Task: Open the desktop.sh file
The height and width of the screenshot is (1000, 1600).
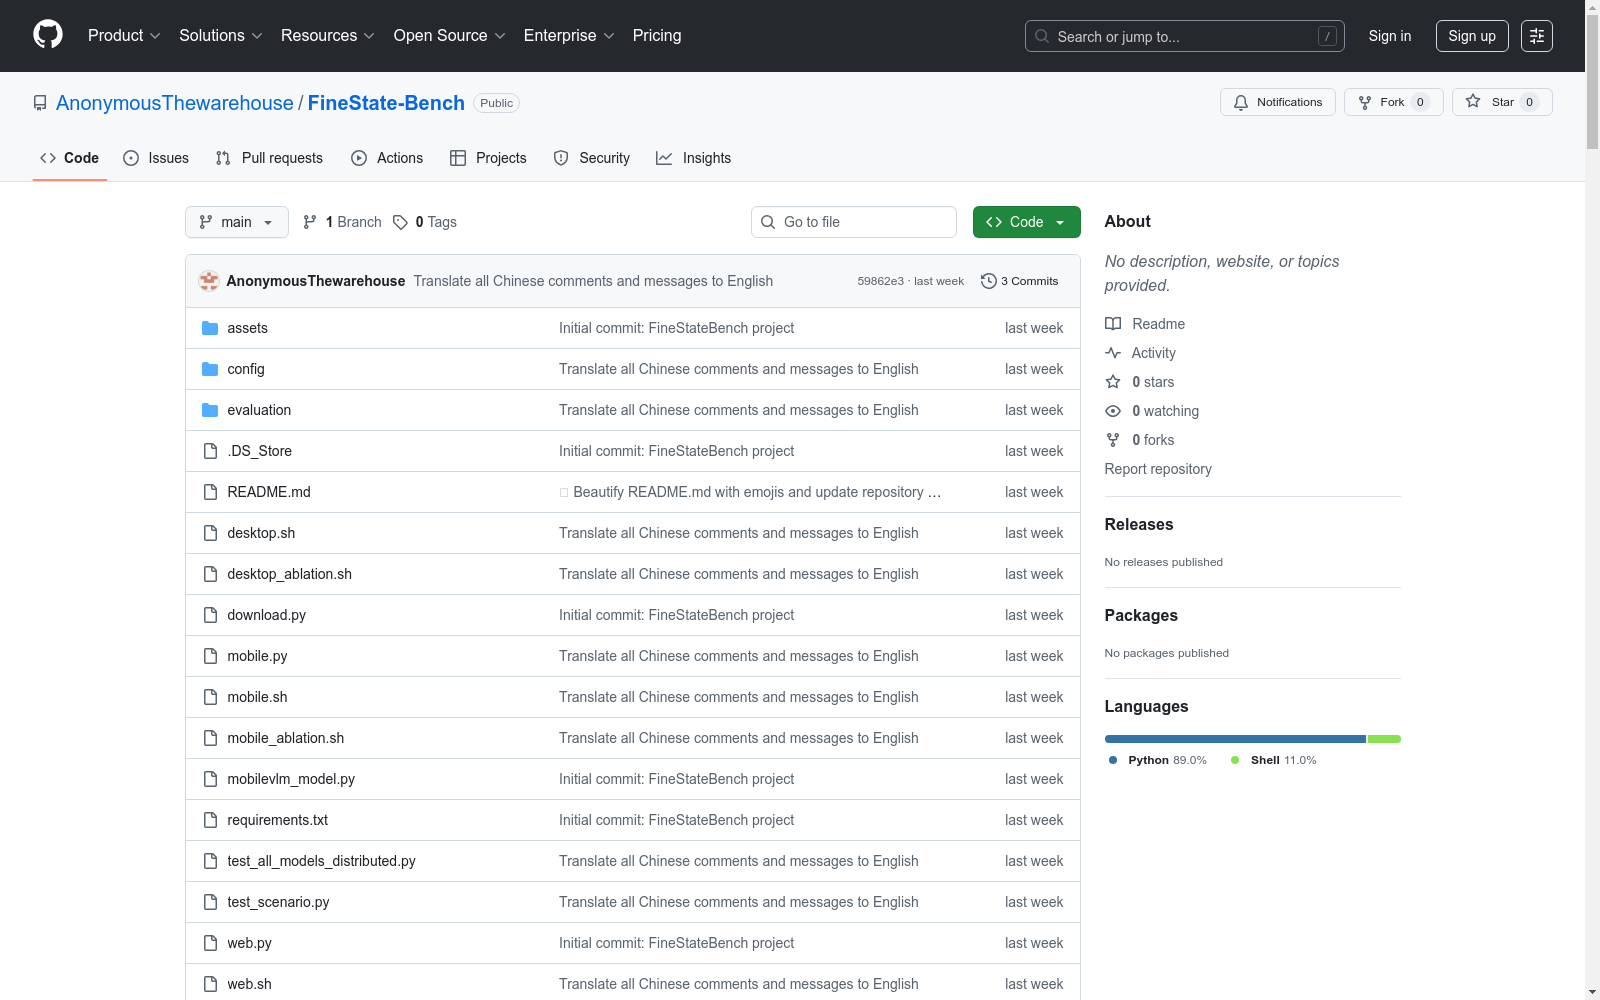Action: click(x=261, y=533)
